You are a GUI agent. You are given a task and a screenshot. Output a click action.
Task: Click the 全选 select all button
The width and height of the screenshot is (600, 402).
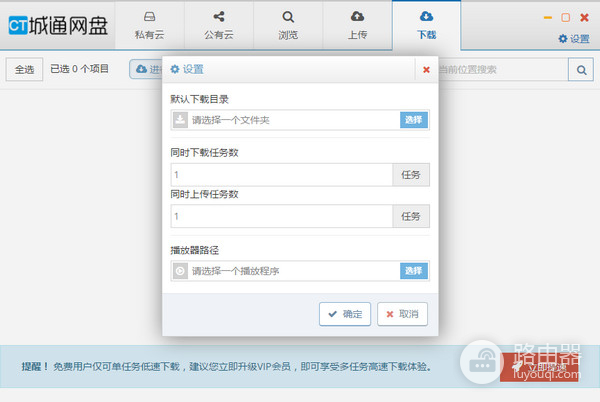24,69
